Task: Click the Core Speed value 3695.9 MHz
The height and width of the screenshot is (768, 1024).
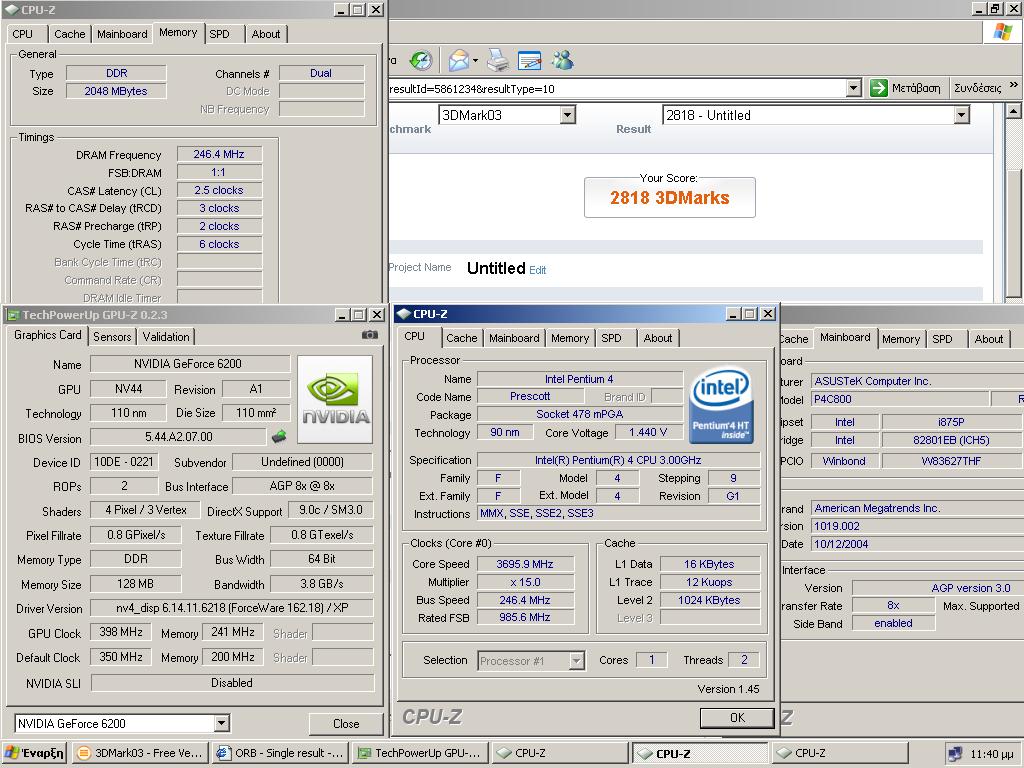Action: 525,564
